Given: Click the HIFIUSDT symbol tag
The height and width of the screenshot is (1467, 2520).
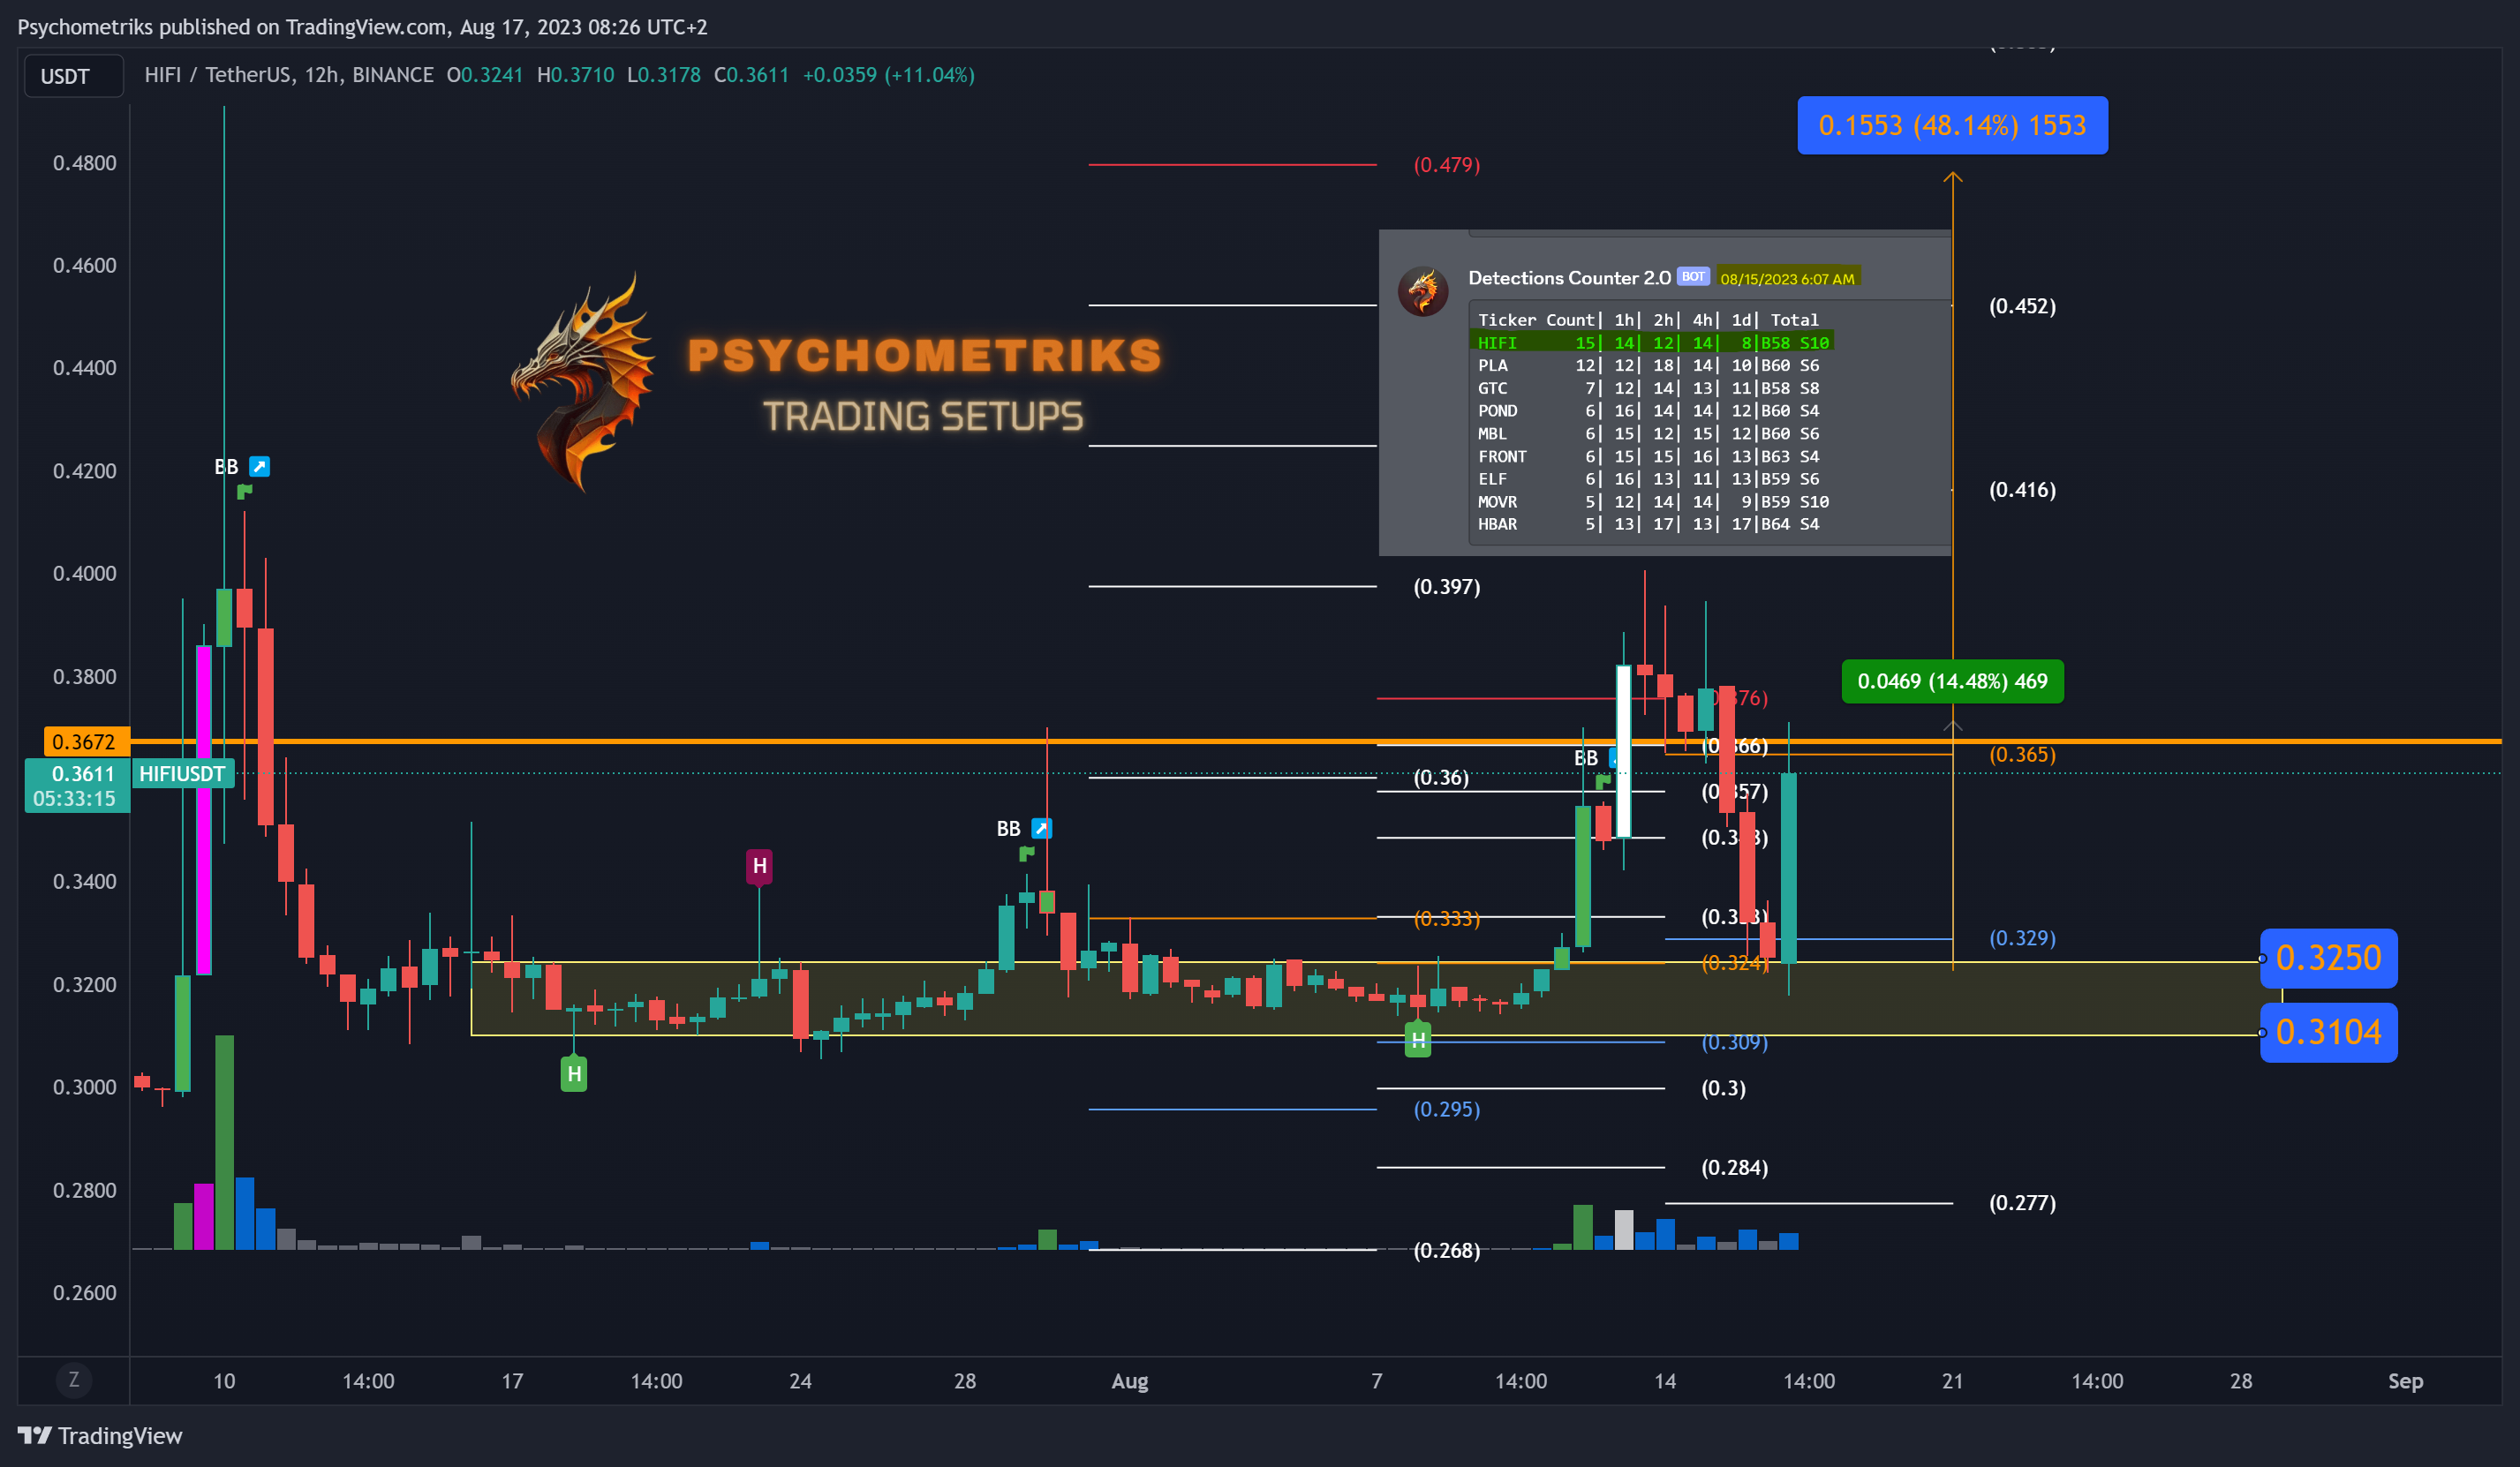Looking at the screenshot, I should 182,773.
